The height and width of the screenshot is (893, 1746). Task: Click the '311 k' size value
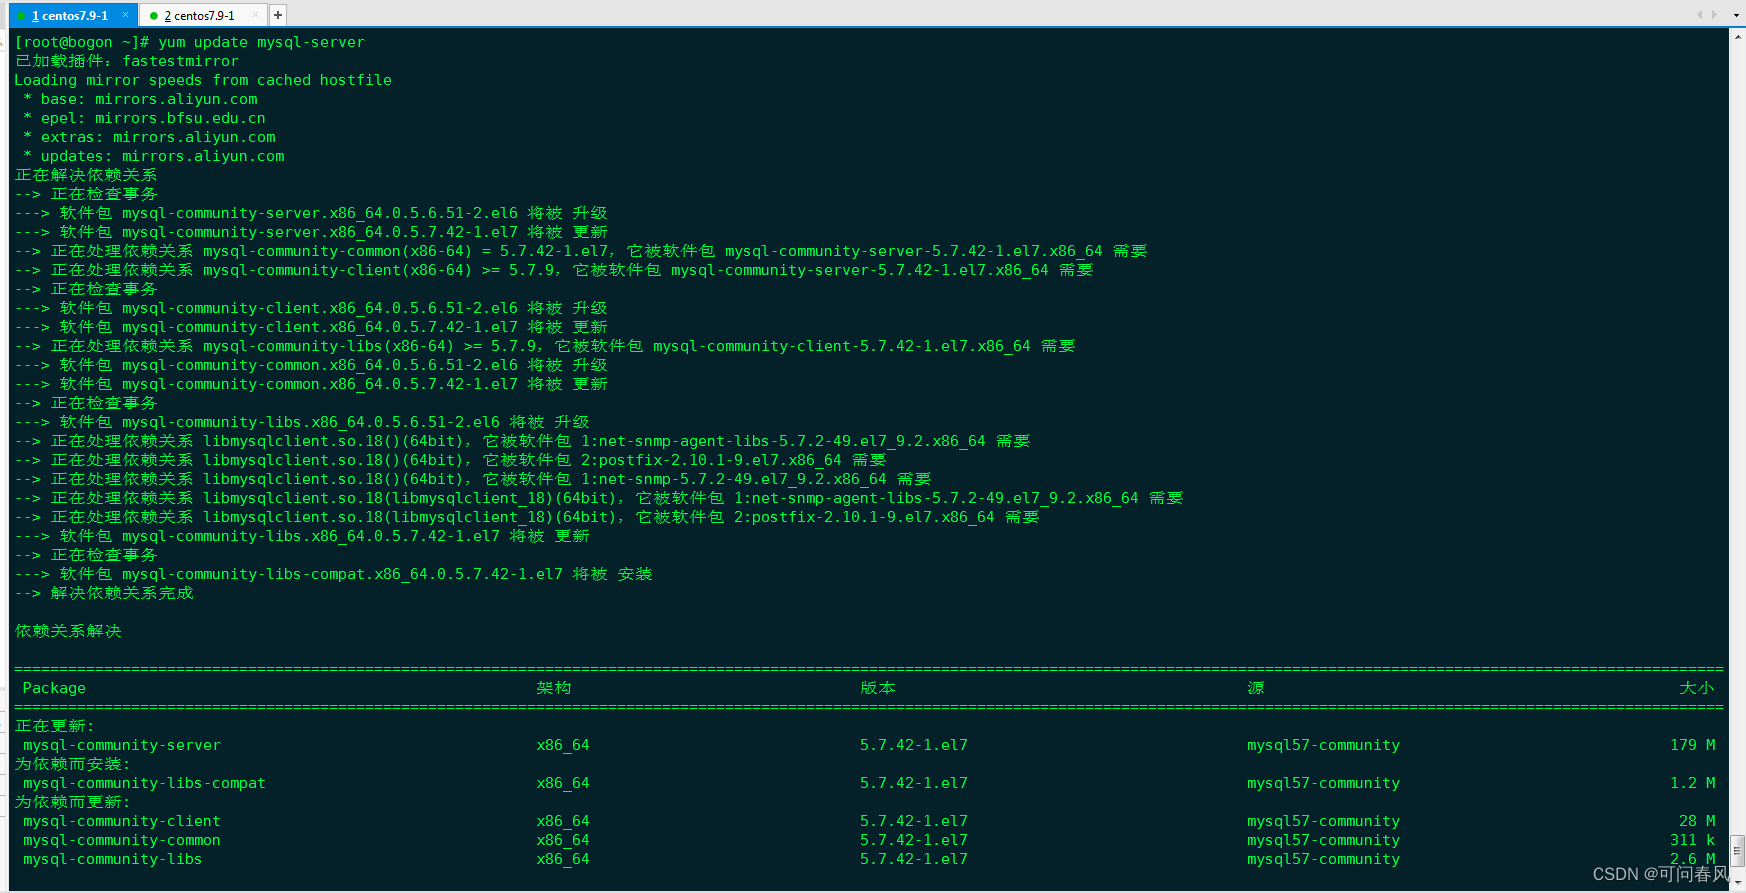tap(1693, 840)
